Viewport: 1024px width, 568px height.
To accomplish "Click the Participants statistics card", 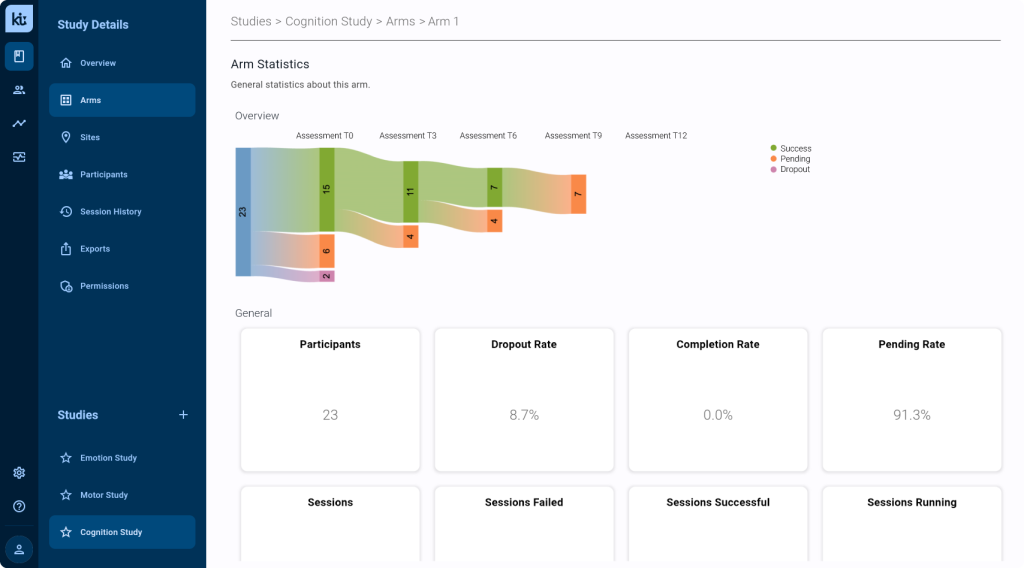I will [330, 400].
